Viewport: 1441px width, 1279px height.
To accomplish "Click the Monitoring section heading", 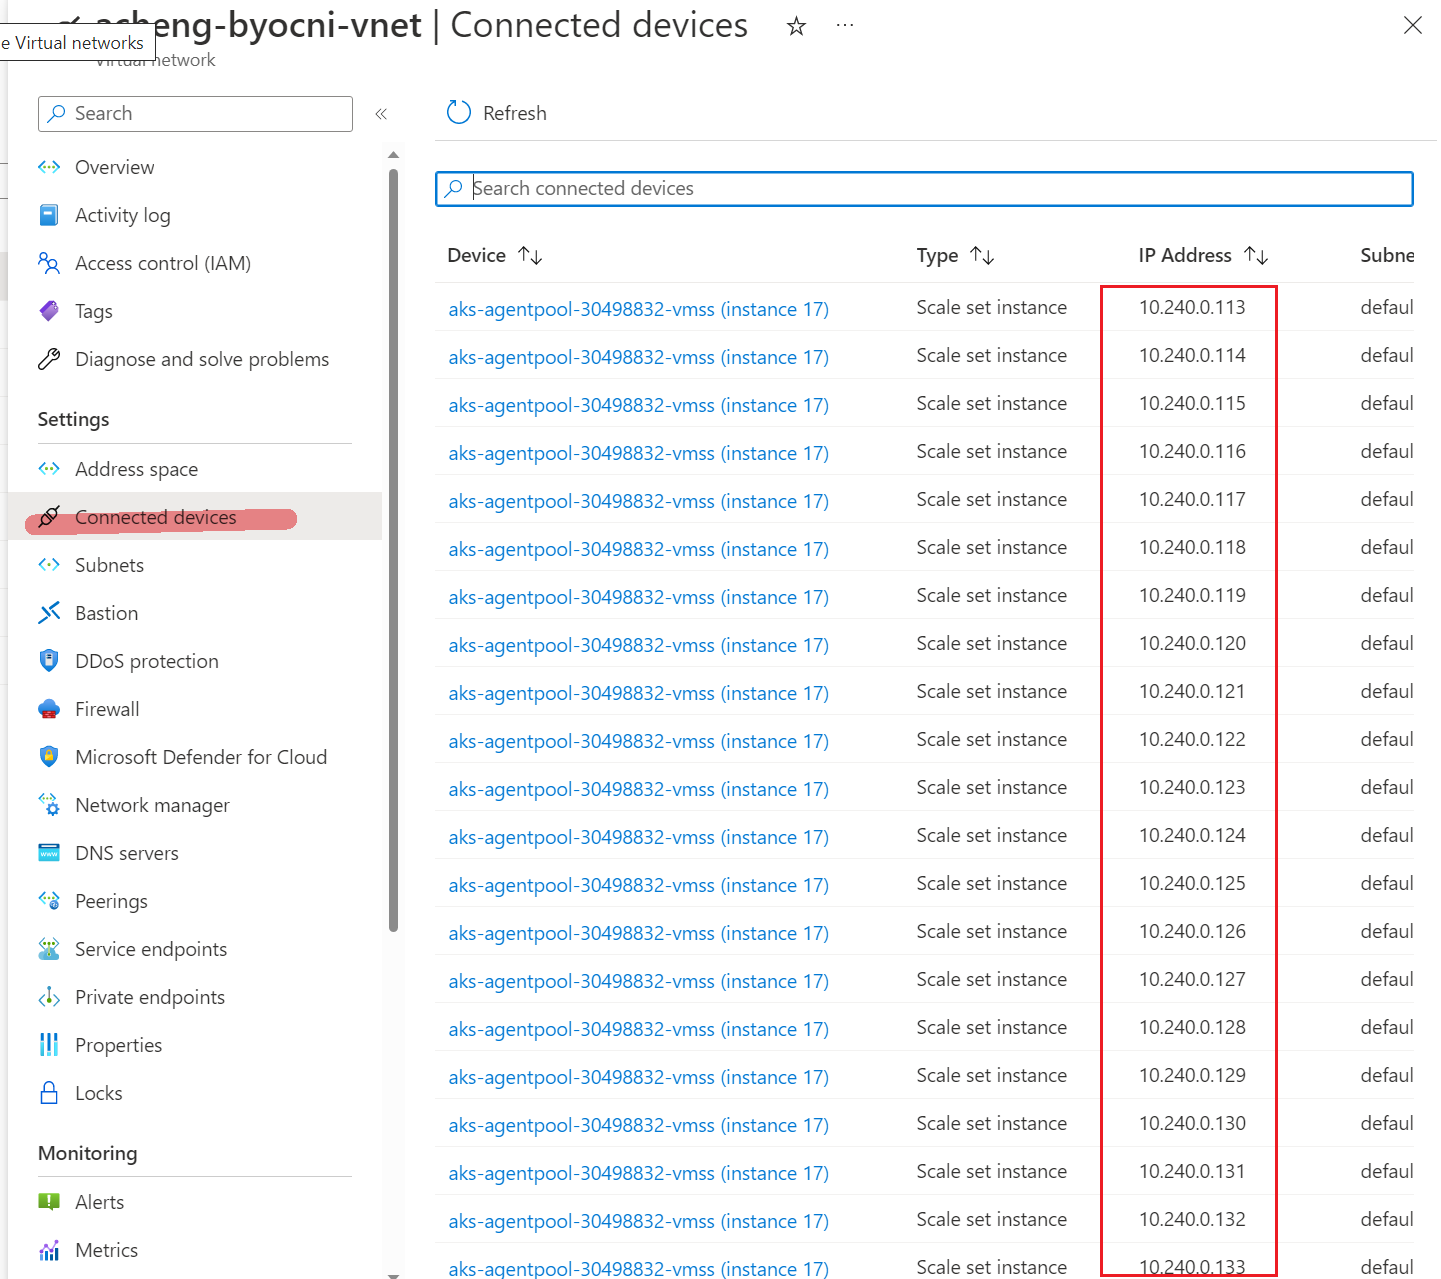I will point(88,1153).
